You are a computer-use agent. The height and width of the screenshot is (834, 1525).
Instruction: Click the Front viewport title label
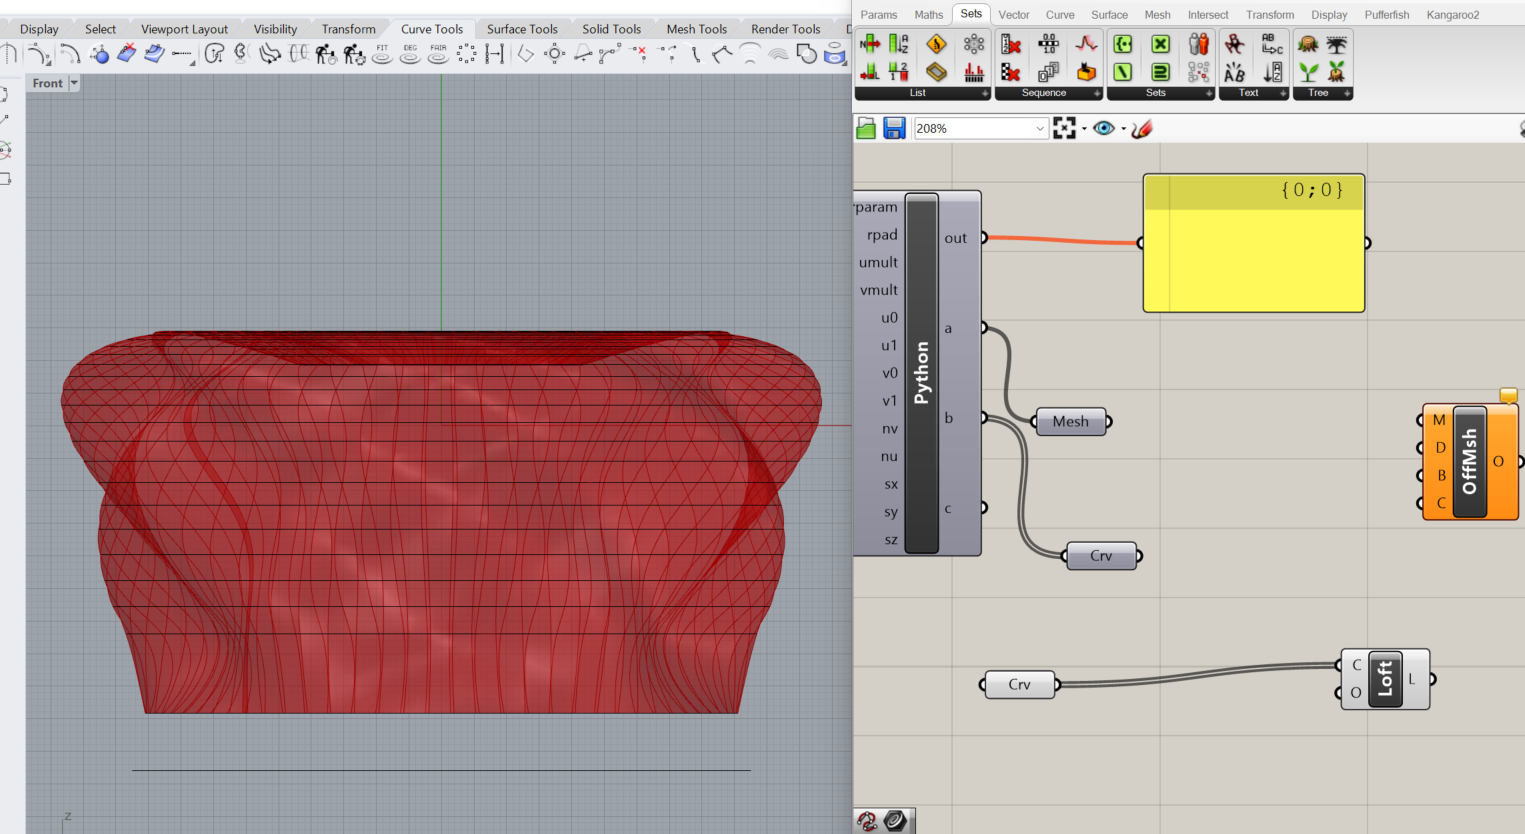click(x=47, y=83)
